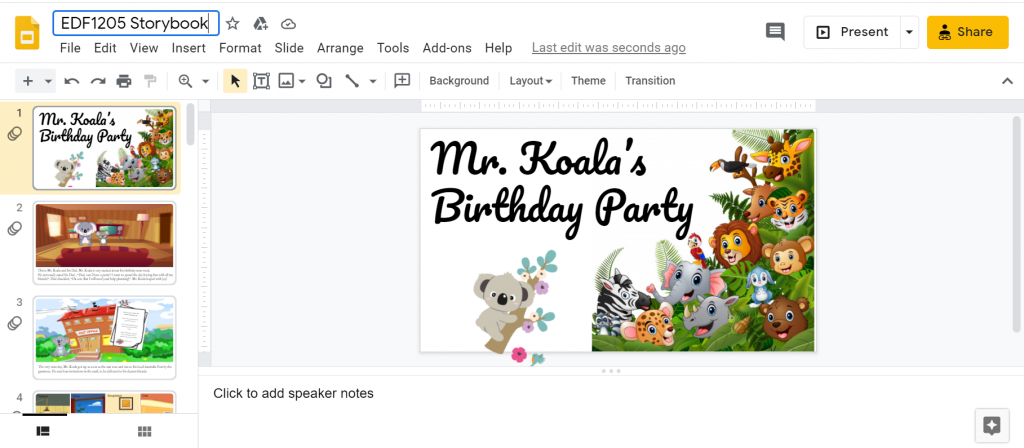Open the Tools menu
The image size is (1024, 448).
(x=392, y=48)
